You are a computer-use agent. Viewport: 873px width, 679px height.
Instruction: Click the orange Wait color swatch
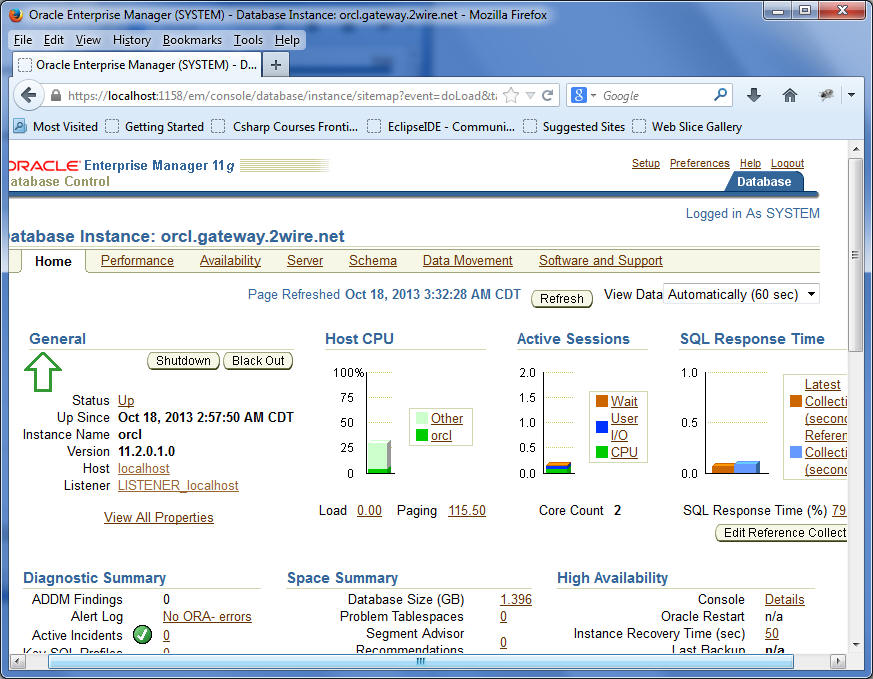(601, 401)
